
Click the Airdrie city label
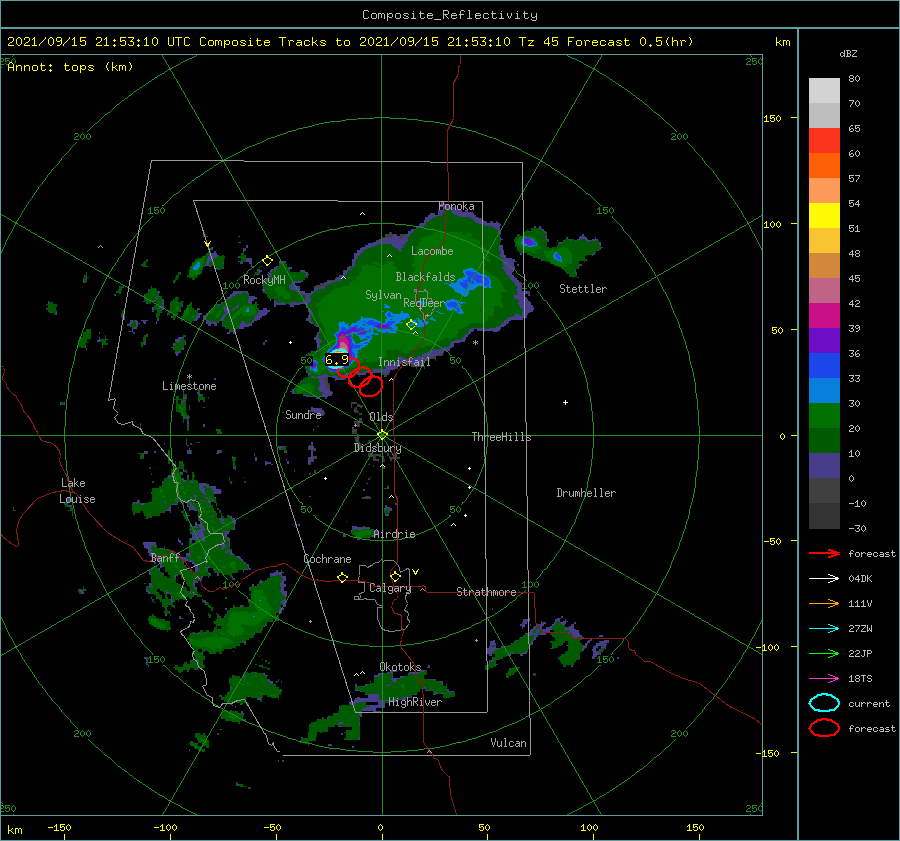pos(394,534)
